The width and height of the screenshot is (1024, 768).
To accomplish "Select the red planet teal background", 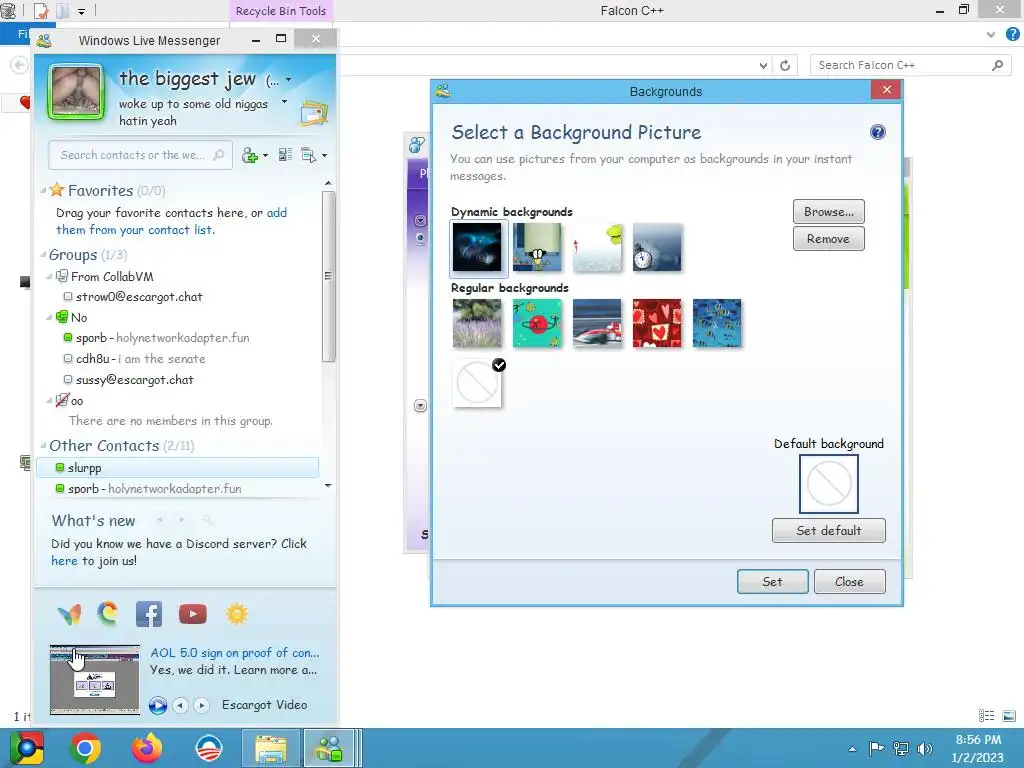I will point(537,323).
